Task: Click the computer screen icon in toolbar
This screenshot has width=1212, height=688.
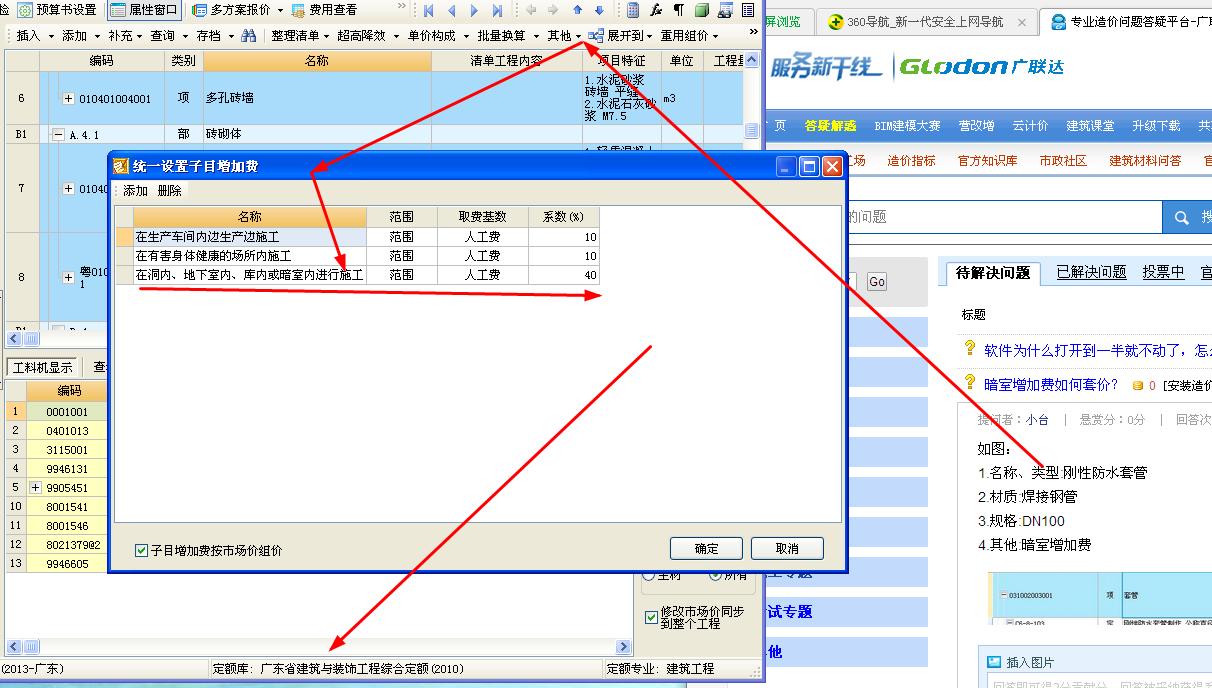Action: click(725, 11)
